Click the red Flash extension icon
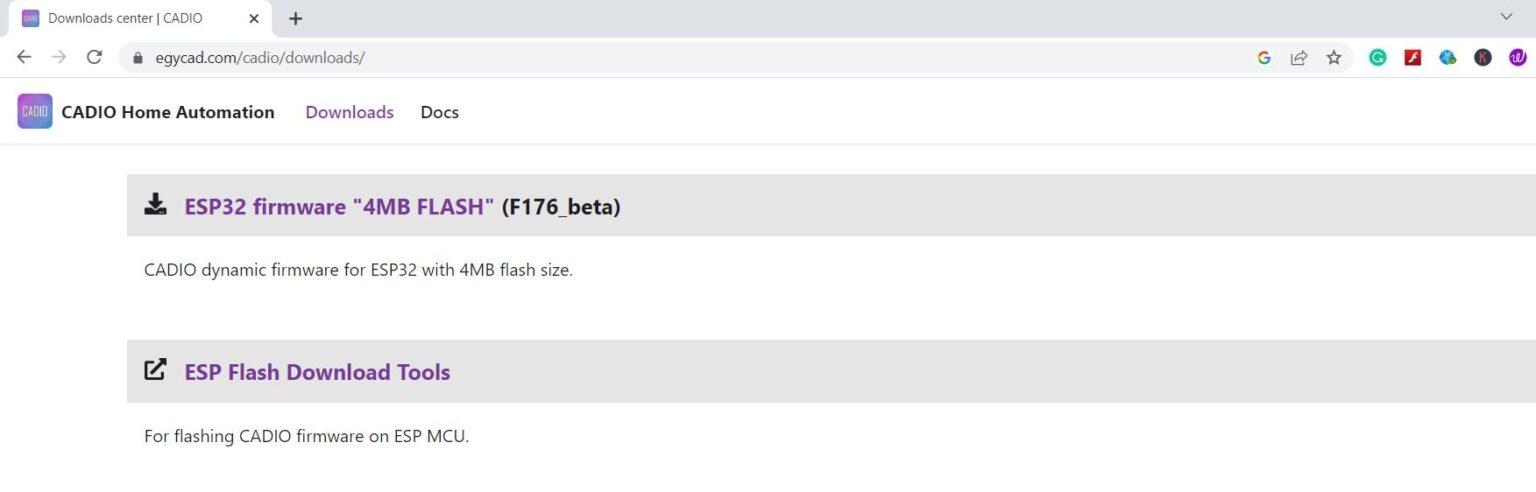This screenshot has height=492, width=1536. [1413, 58]
